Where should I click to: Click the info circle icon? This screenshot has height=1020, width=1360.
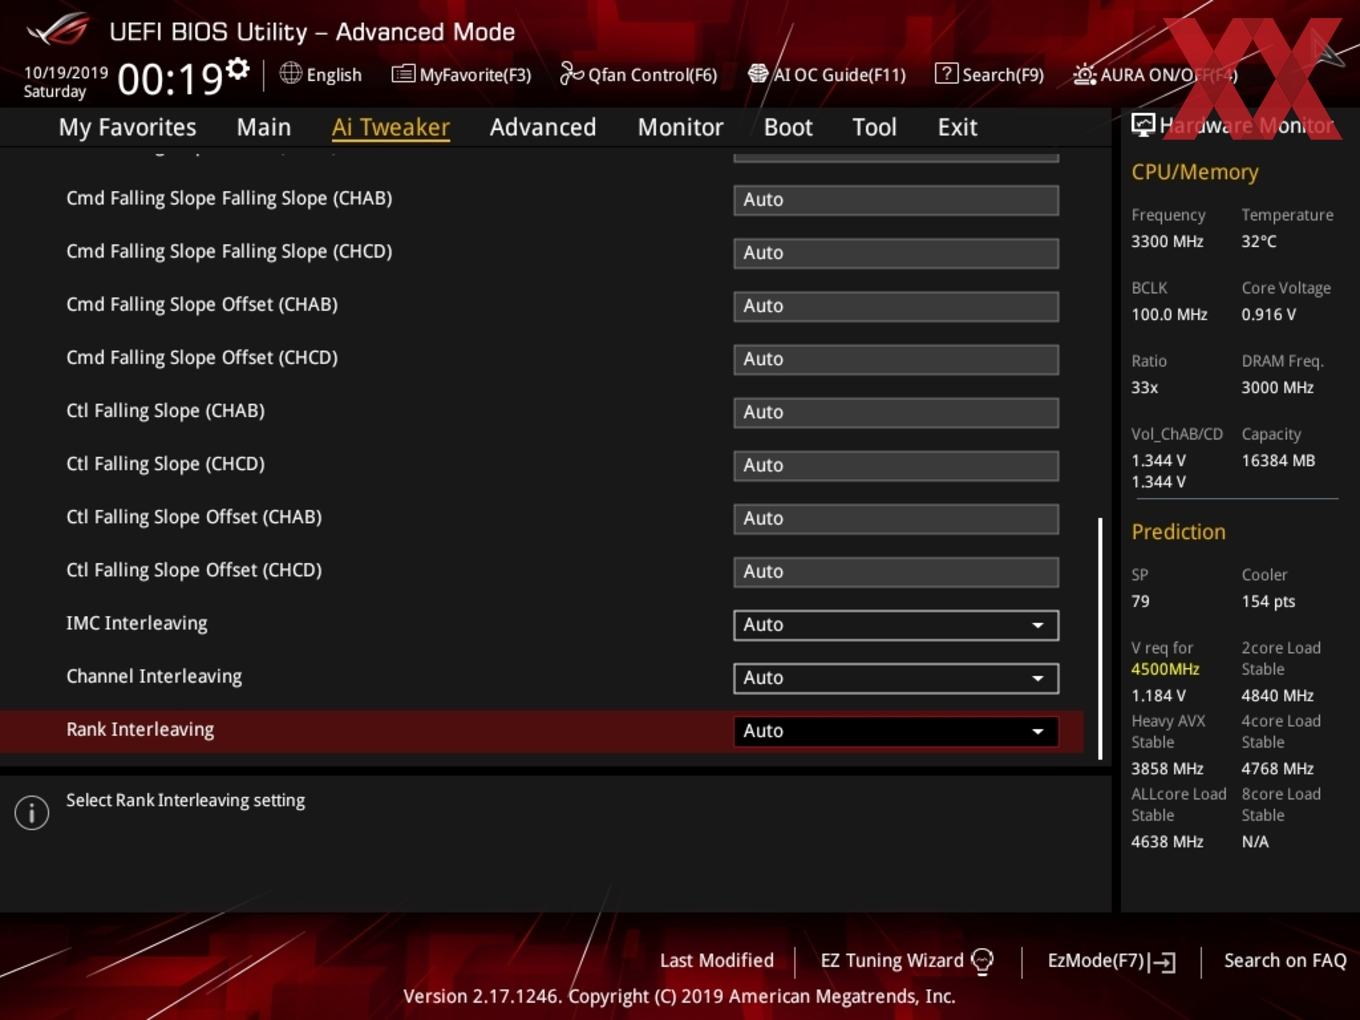point(32,813)
